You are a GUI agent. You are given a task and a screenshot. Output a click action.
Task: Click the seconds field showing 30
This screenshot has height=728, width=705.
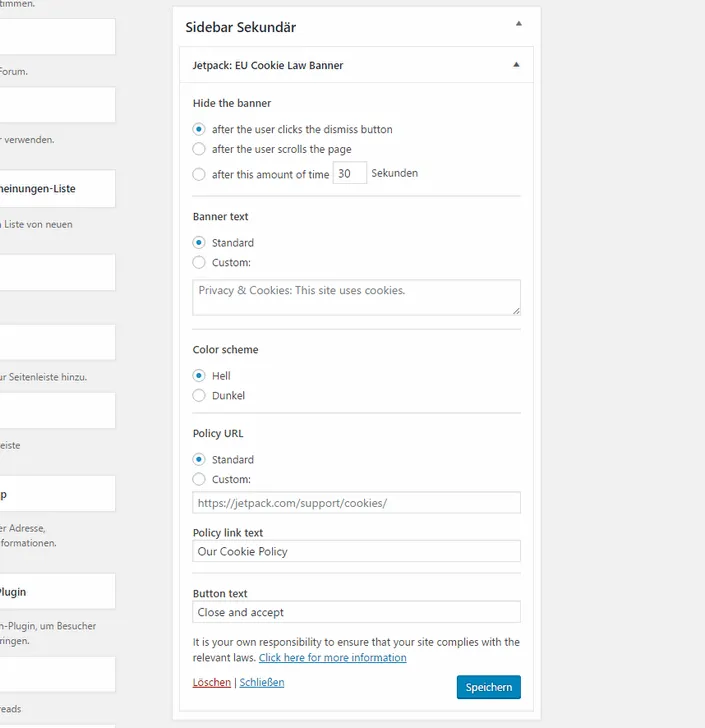(x=350, y=173)
